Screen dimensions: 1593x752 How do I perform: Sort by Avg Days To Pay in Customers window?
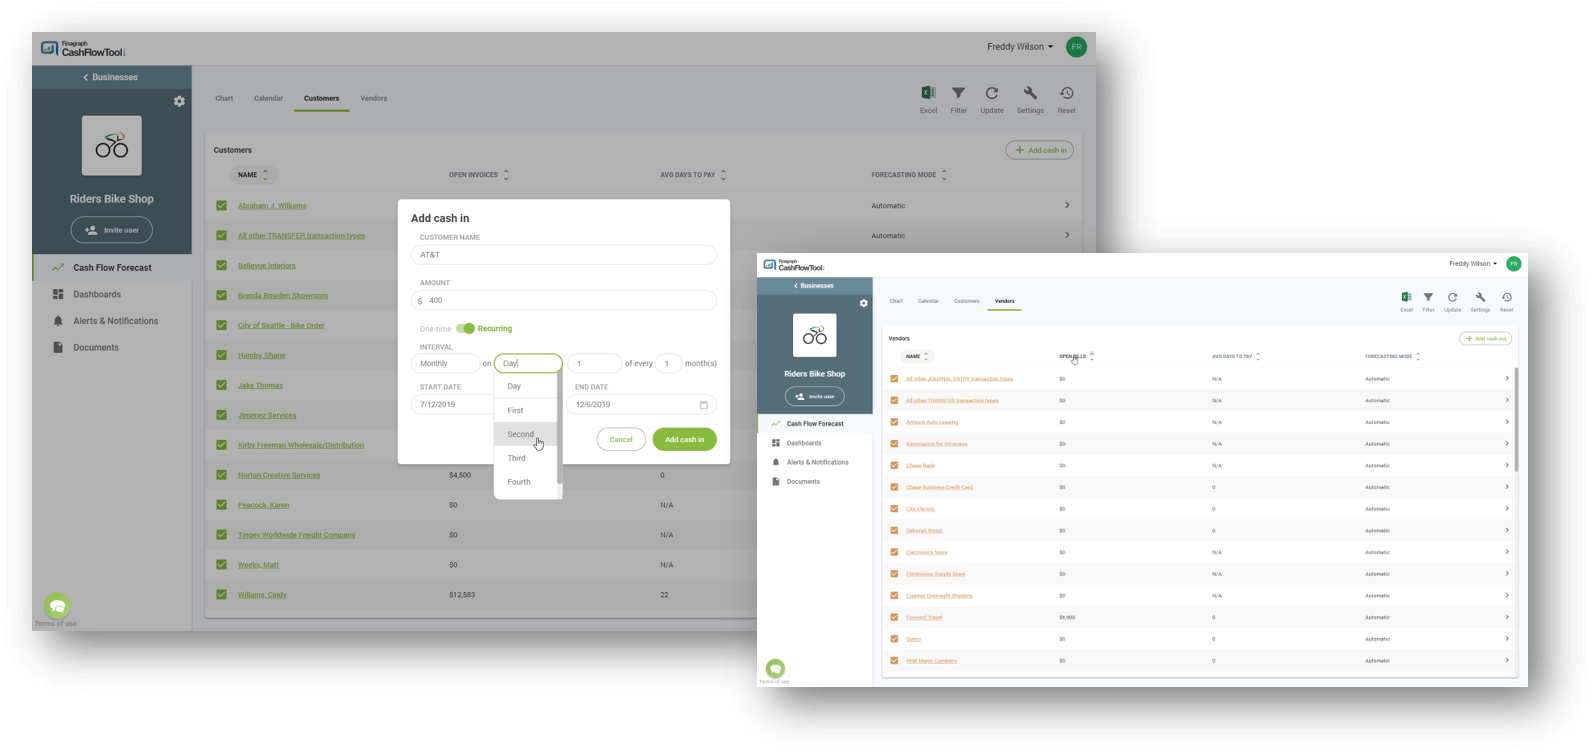pyautogui.click(x=723, y=175)
